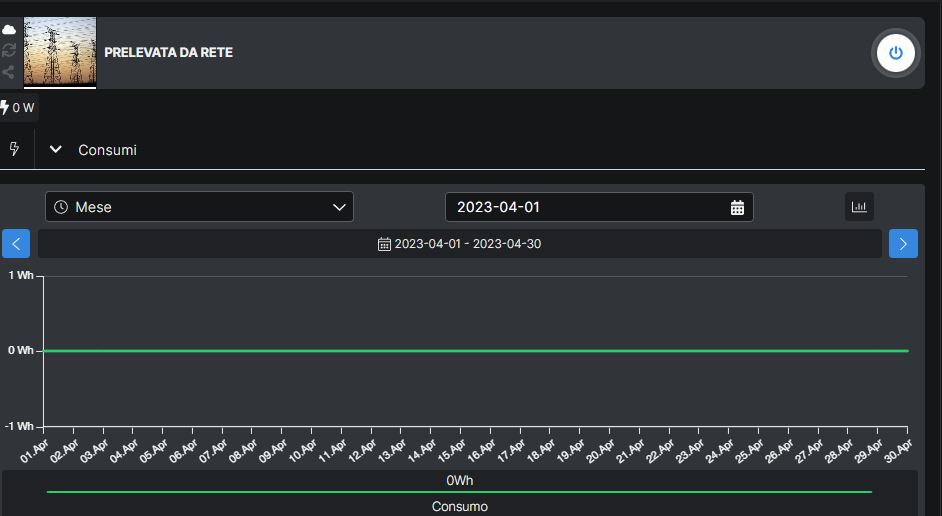This screenshot has height=516, width=942.
Task: Click the clock icon in Mese selector
Action: pyautogui.click(x=61, y=207)
